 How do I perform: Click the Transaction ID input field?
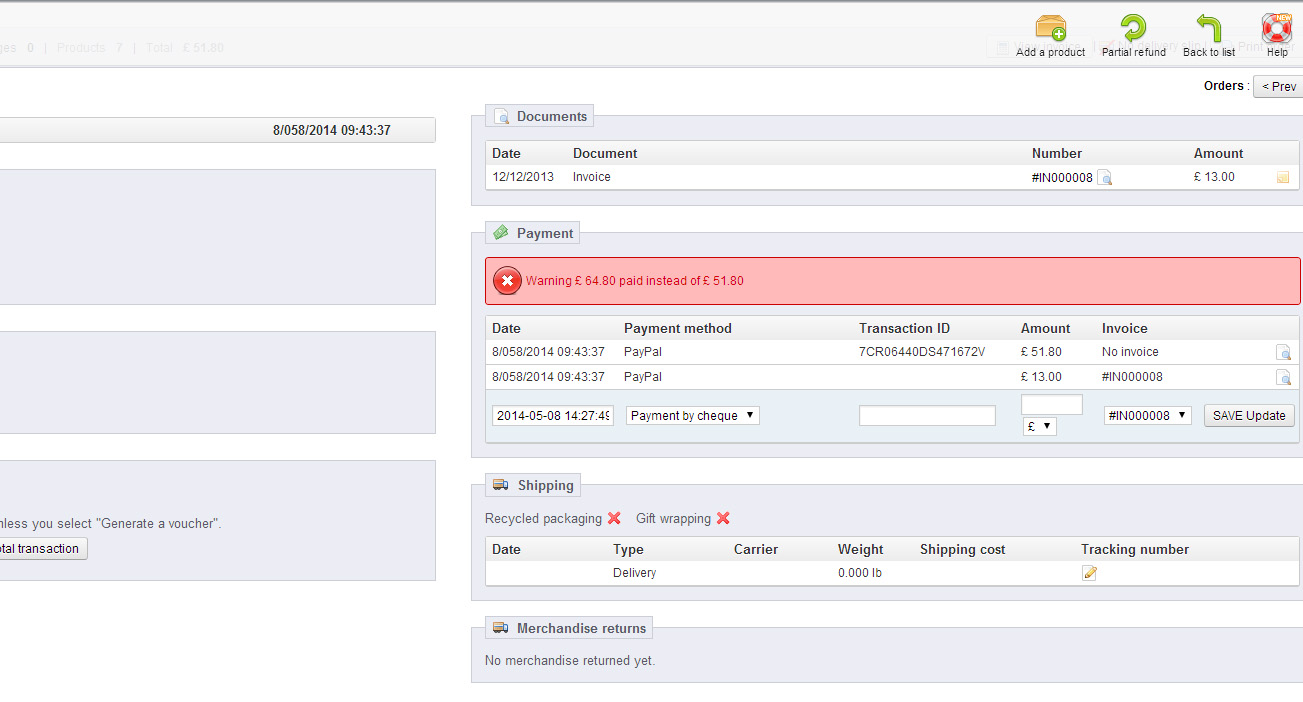click(x=927, y=415)
